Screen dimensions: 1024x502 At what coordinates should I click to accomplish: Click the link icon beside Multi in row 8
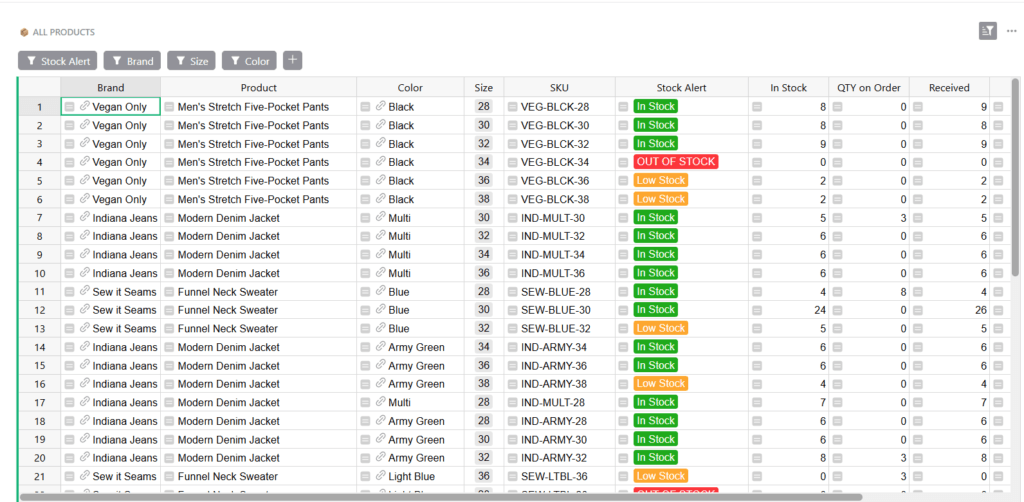(380, 235)
